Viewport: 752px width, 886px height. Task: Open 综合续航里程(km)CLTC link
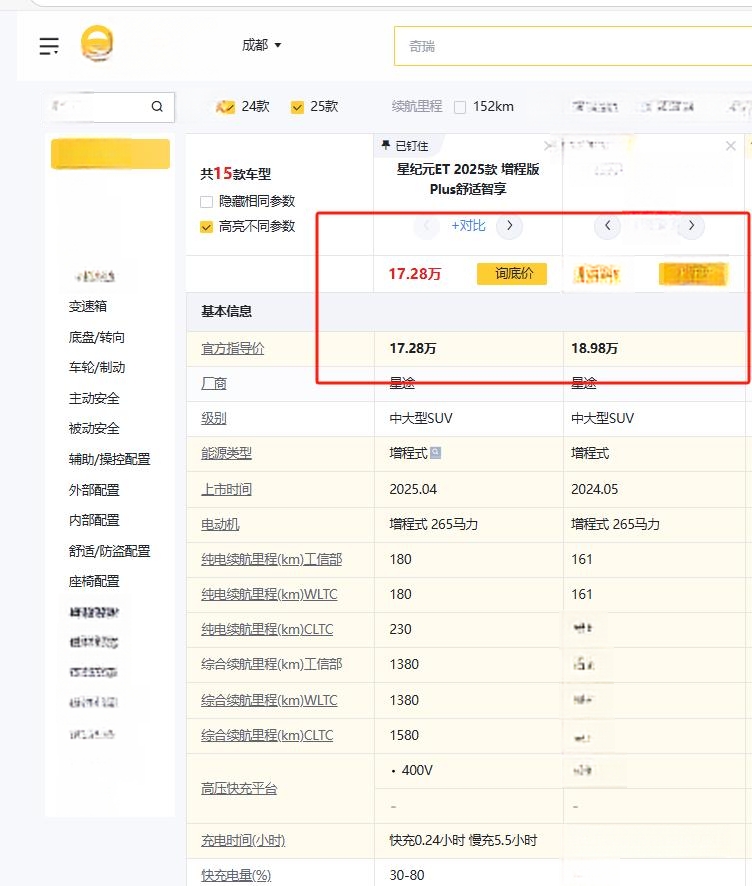tap(267, 736)
